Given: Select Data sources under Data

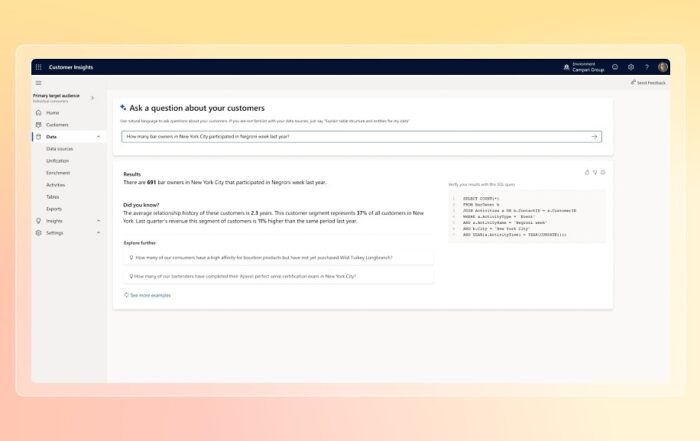Looking at the screenshot, I should [x=59, y=149].
